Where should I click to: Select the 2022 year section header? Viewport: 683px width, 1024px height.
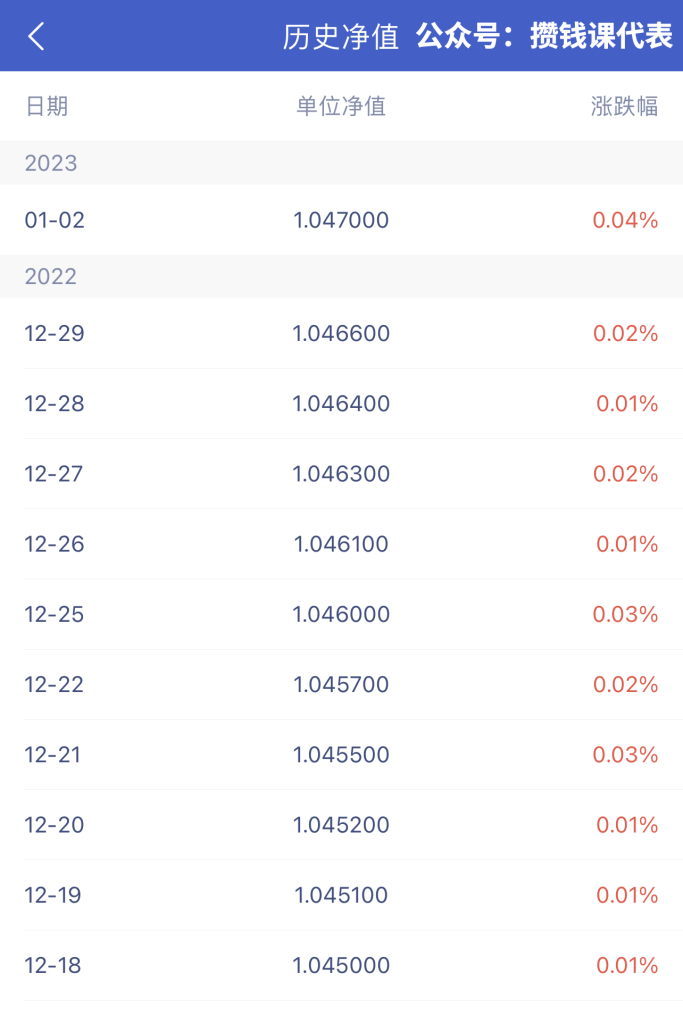pyautogui.click(x=342, y=276)
